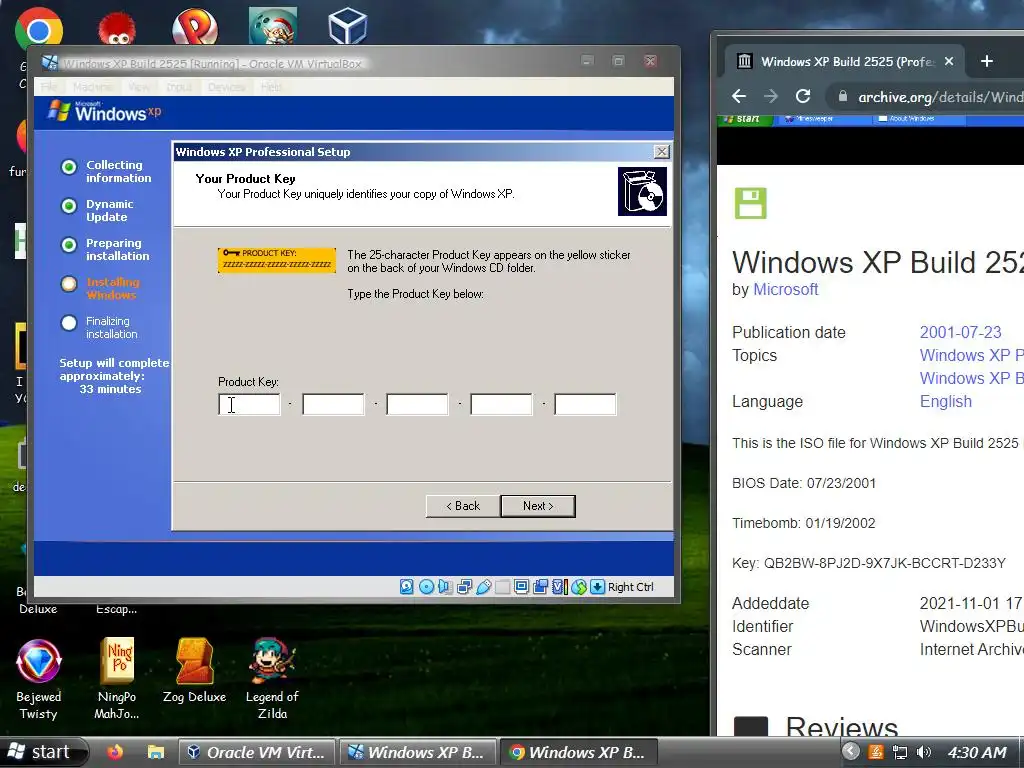Open the red fuzzy creature game desktop icon
The image size is (1024, 768).
117,29
